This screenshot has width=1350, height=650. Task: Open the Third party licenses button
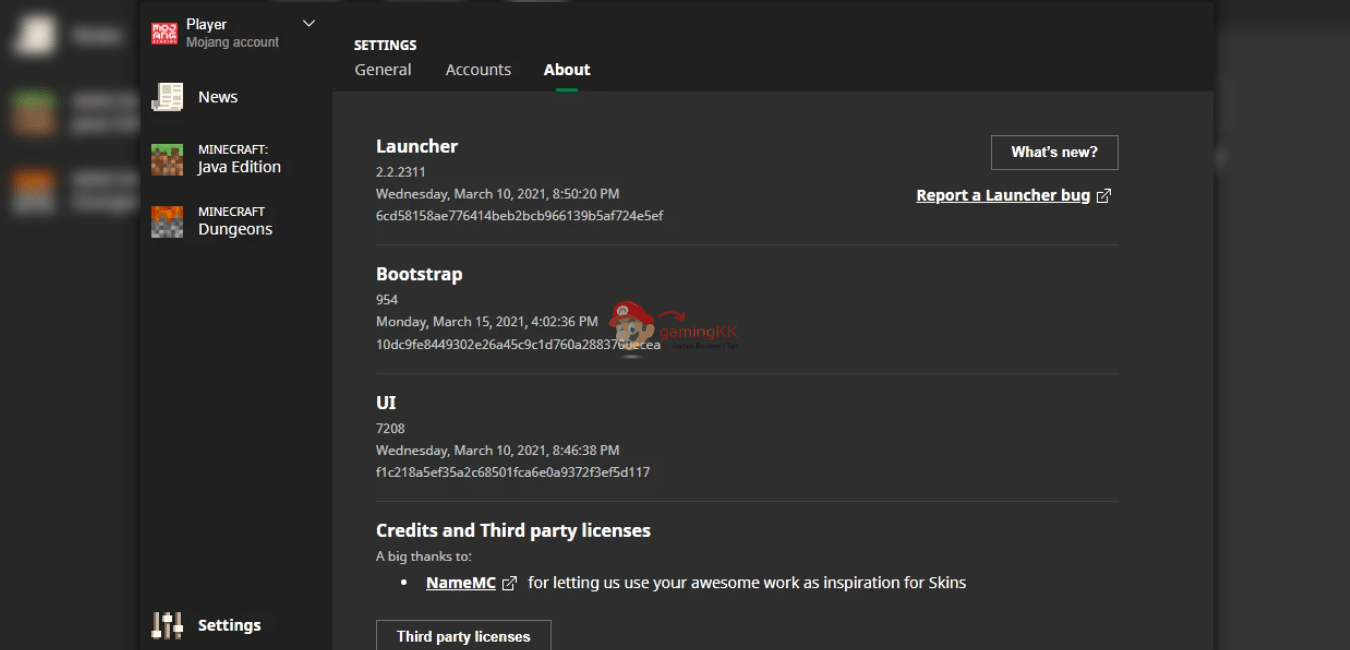(463, 636)
